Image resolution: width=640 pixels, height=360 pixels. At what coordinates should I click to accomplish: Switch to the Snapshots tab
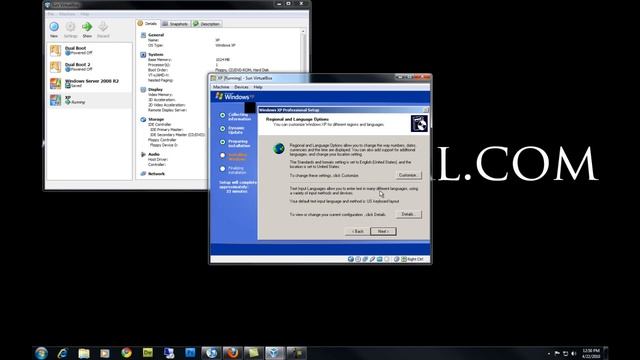tap(175, 24)
